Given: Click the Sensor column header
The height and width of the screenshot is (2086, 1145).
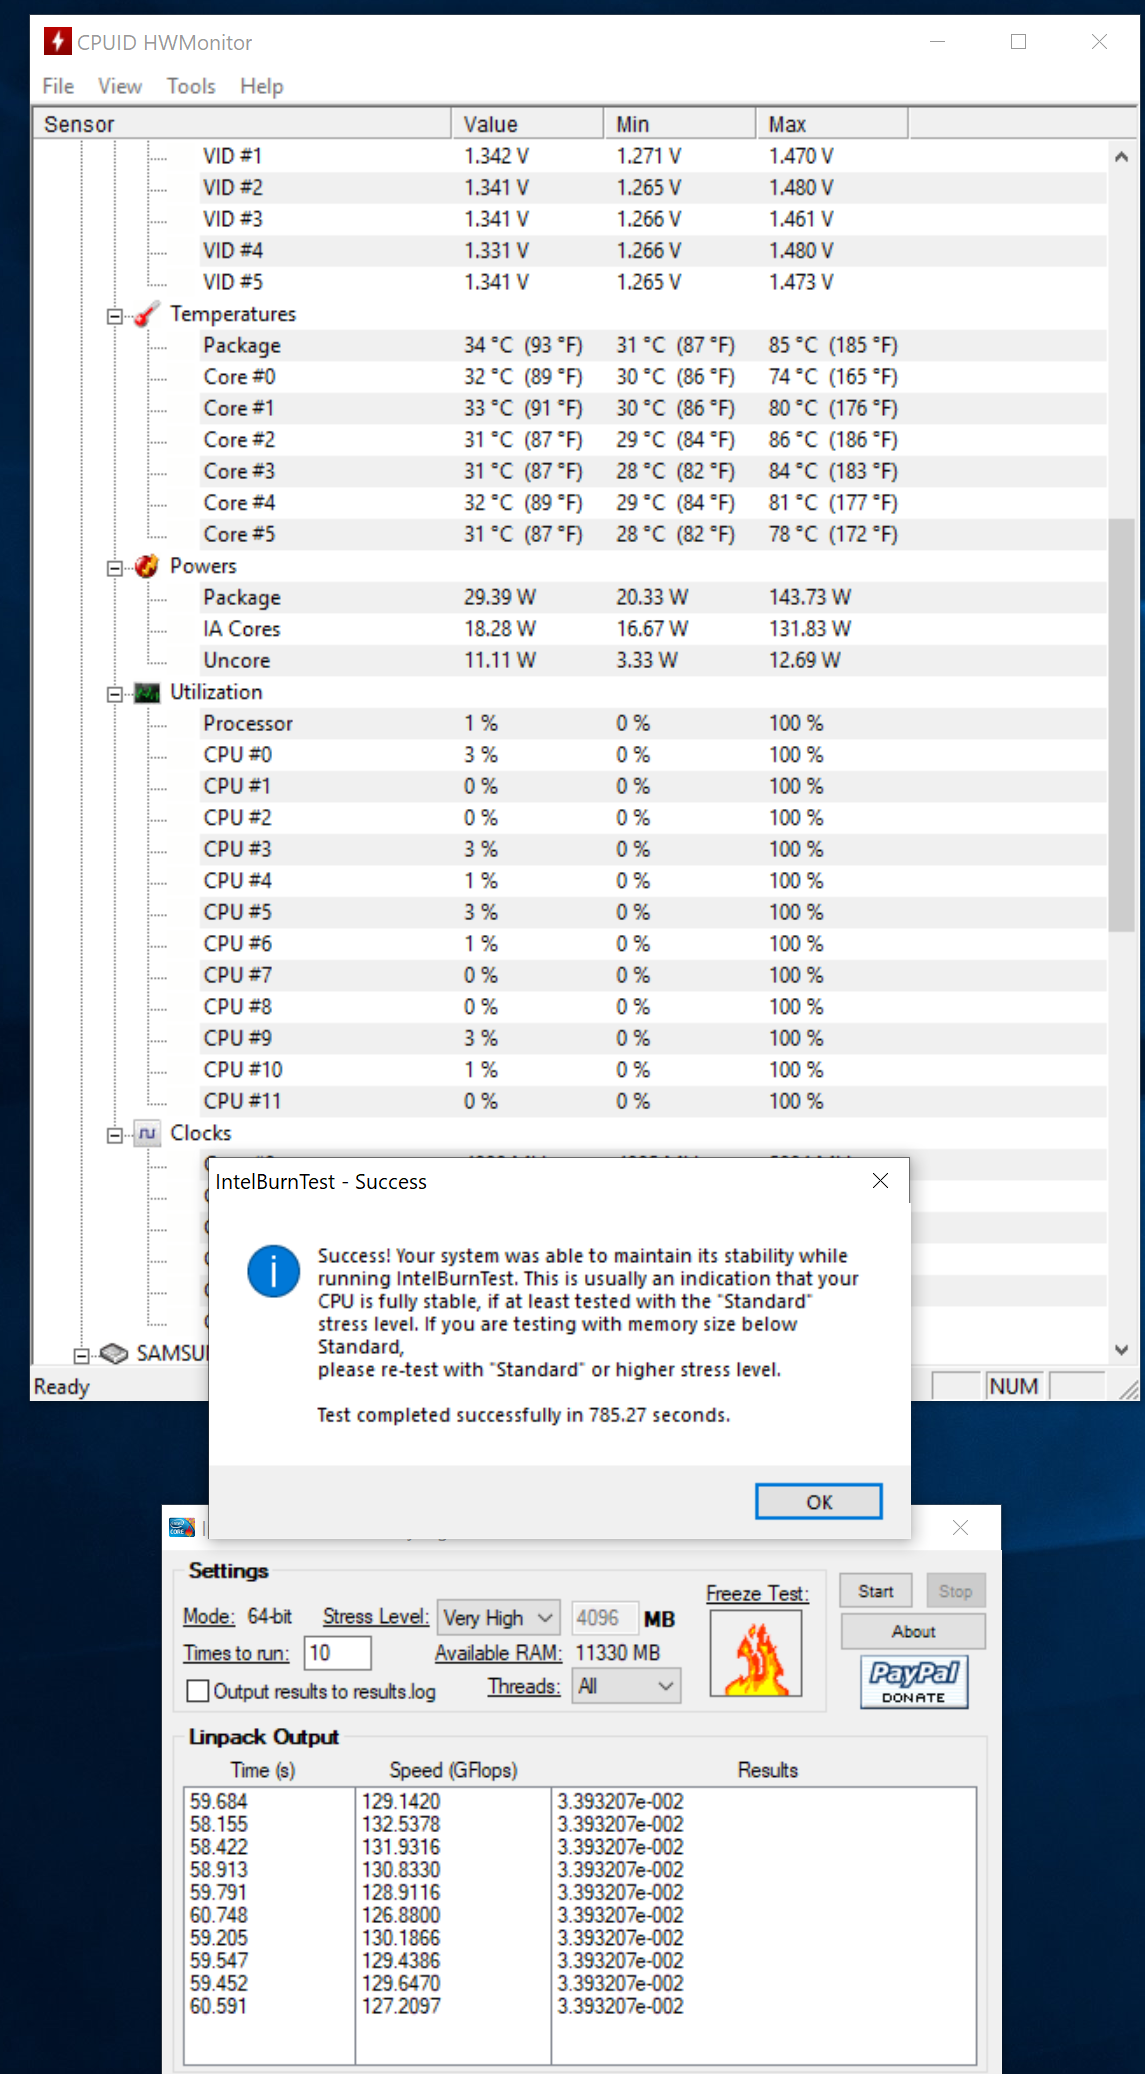Looking at the screenshot, I should point(242,124).
